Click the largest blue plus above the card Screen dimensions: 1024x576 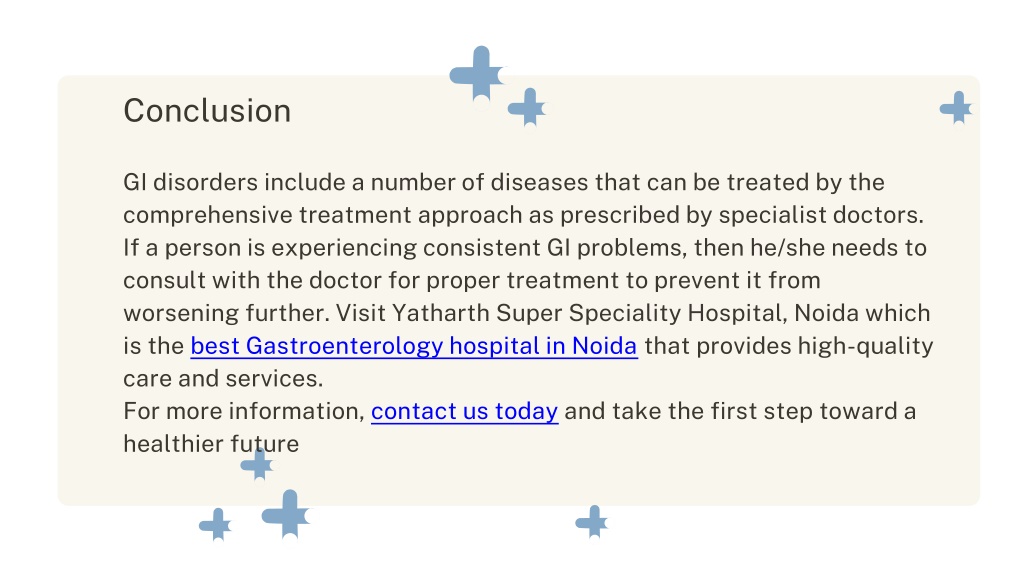[479, 74]
